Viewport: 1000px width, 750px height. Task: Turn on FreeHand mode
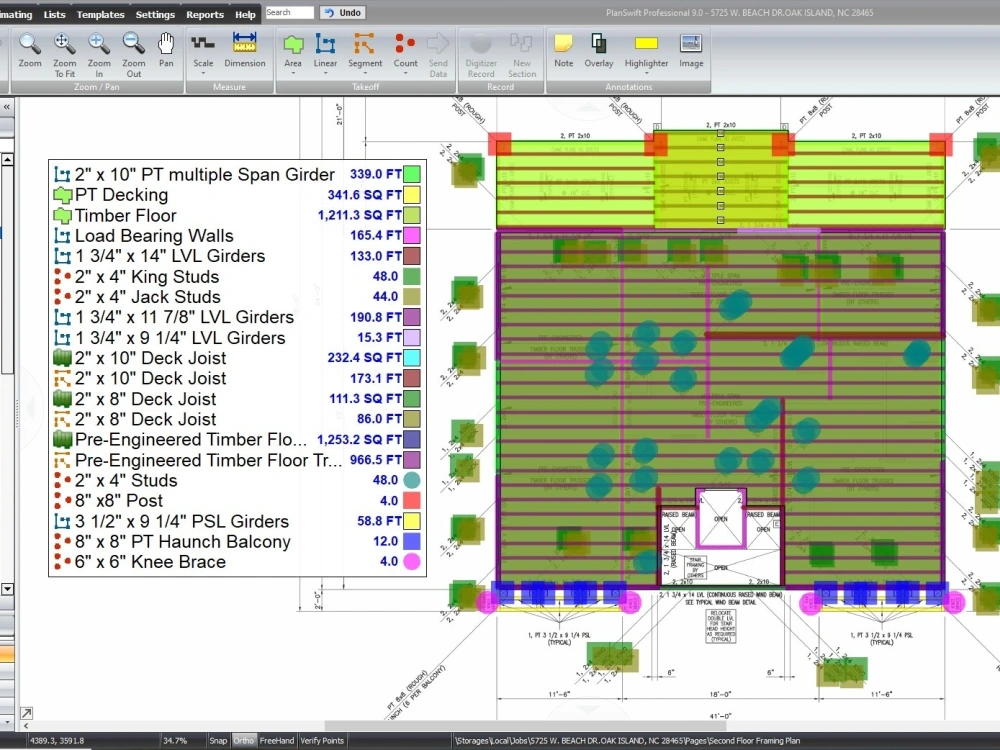pyautogui.click(x=276, y=741)
